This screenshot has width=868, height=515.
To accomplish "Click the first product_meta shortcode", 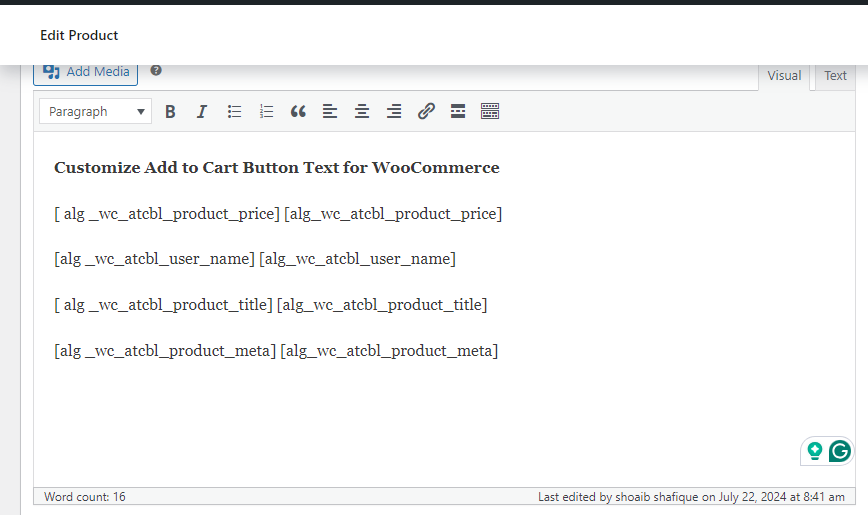I will click(x=165, y=351).
